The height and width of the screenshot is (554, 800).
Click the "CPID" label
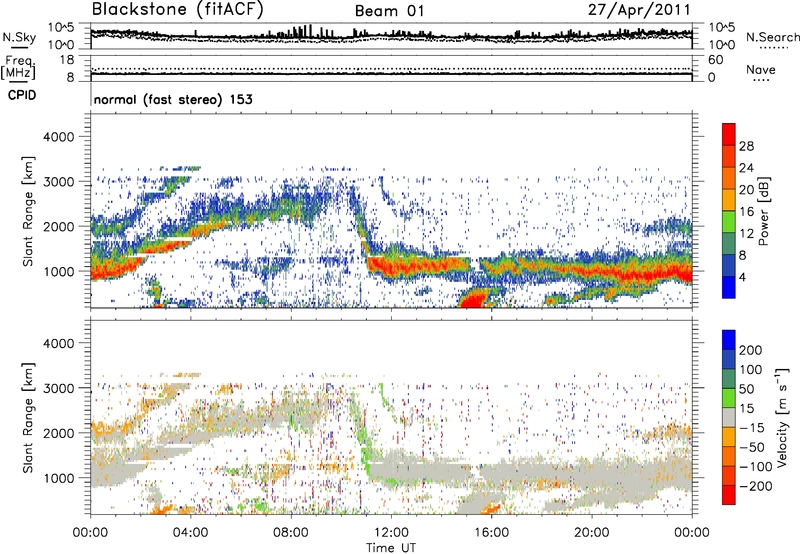pos(22,95)
